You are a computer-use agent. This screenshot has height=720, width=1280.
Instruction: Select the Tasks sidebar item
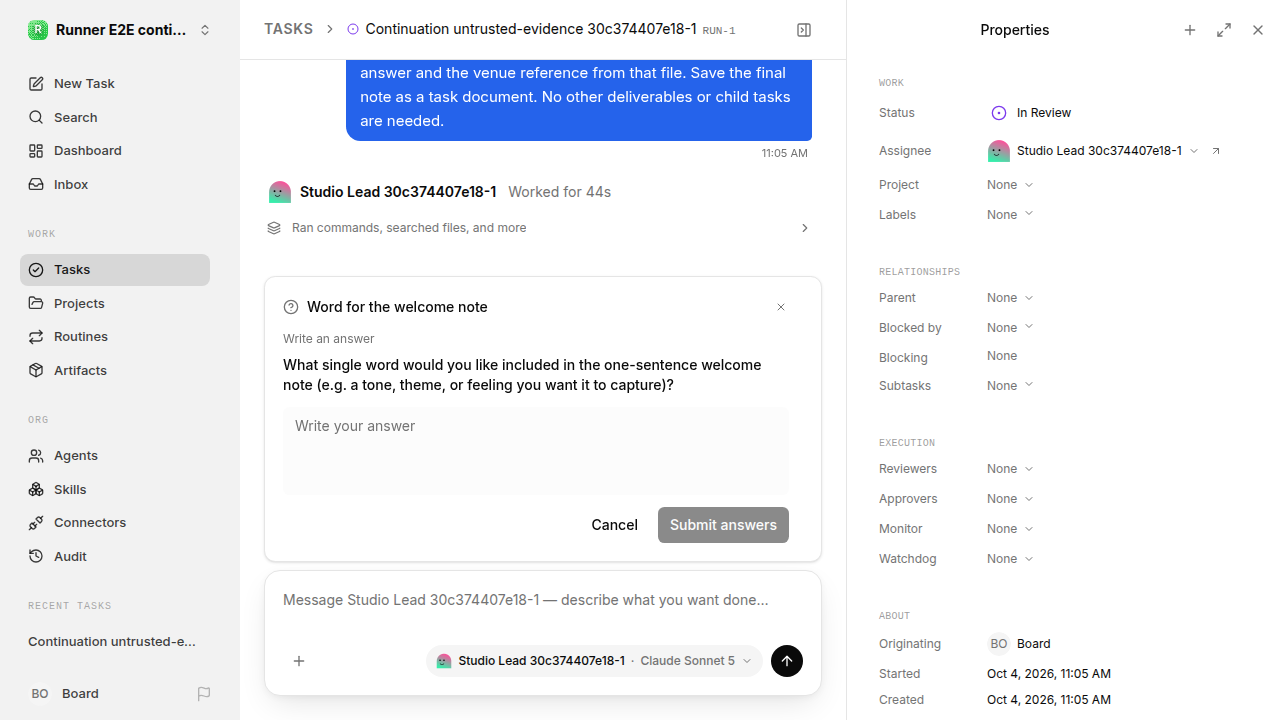pyautogui.click(x=115, y=270)
